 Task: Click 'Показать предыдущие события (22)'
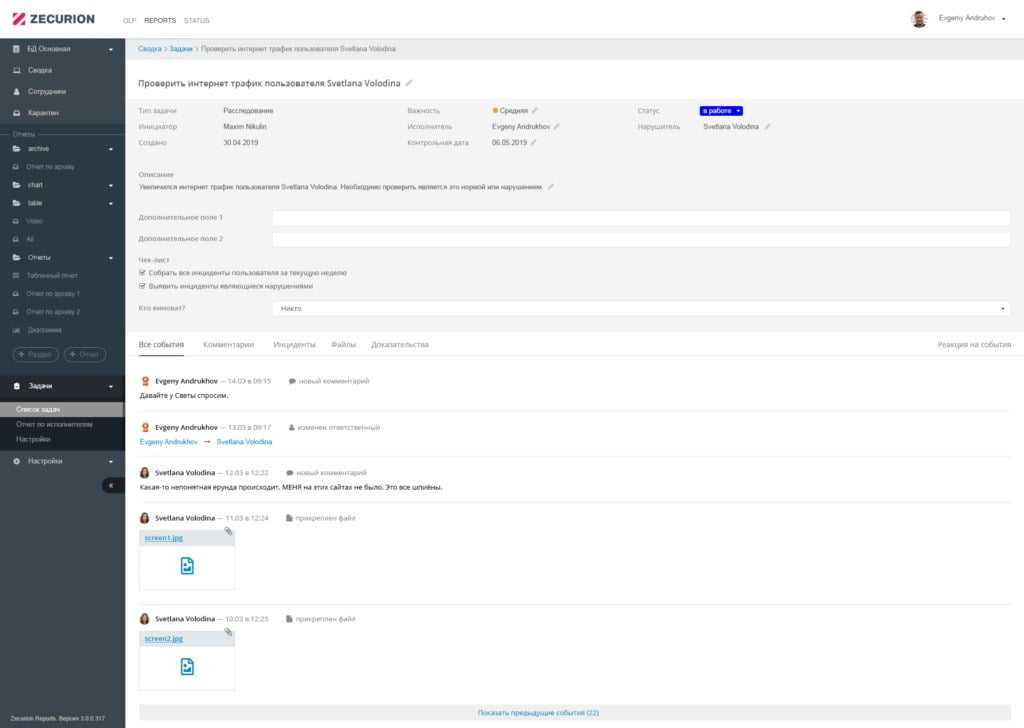(x=538, y=713)
